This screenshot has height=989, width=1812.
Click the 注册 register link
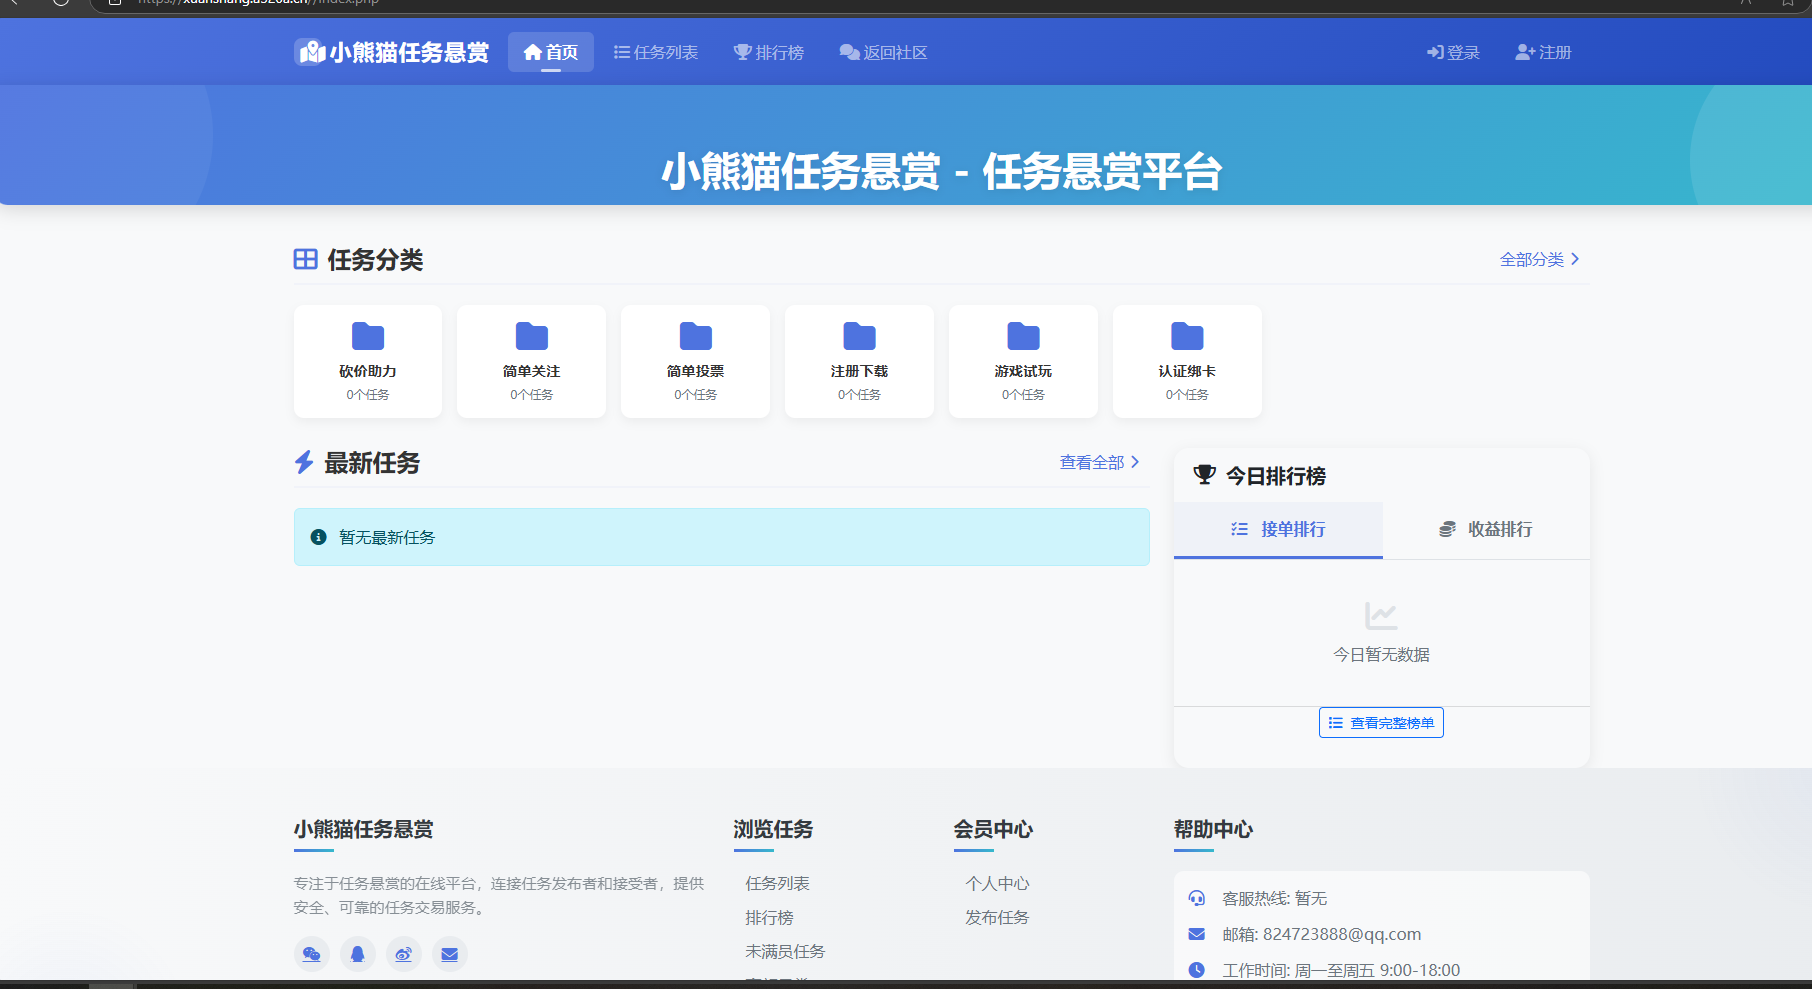(1544, 52)
